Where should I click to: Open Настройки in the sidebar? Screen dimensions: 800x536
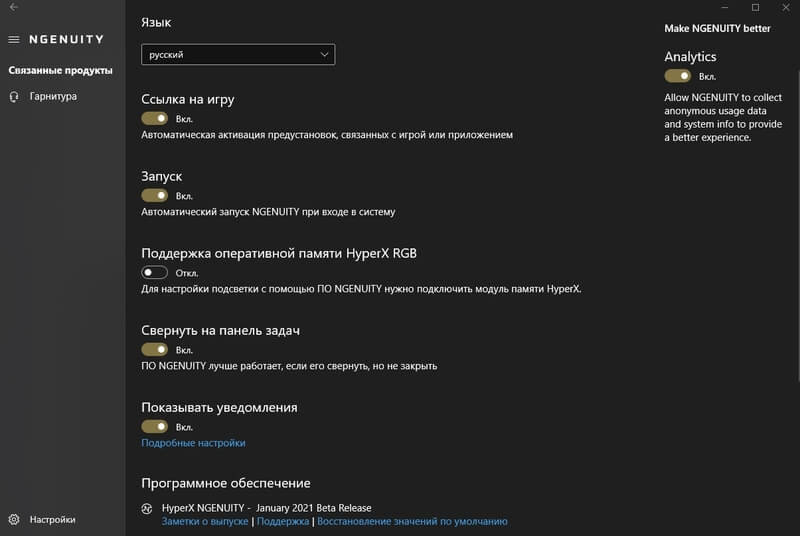[x=53, y=519]
